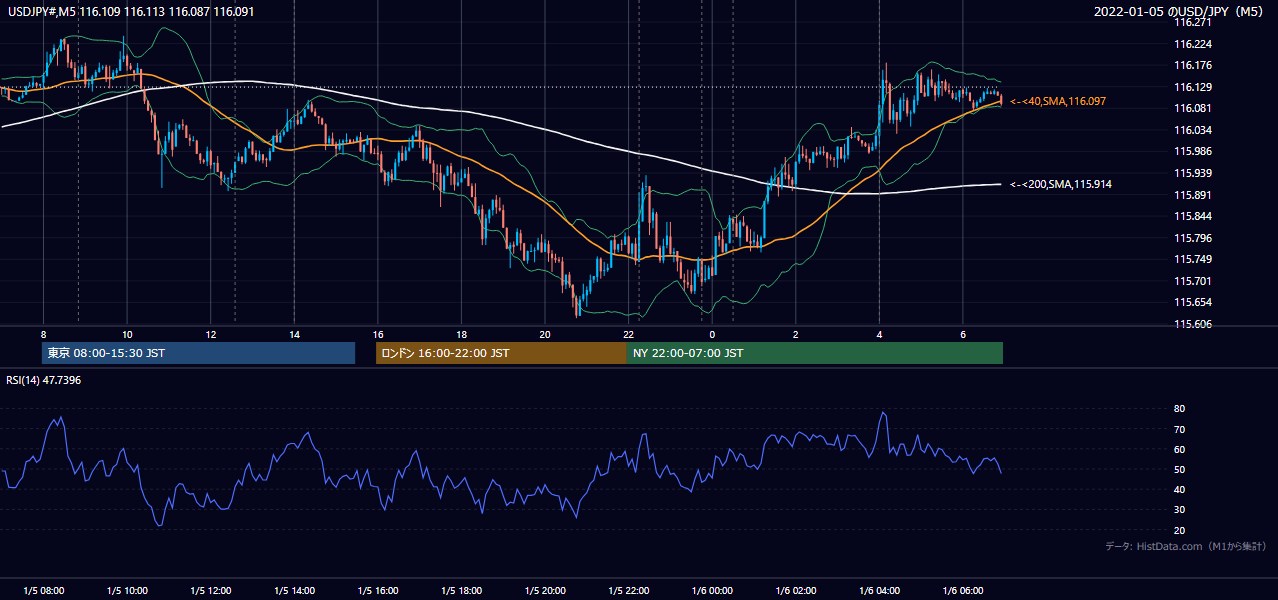Click the データ: HistData.com source credit

1186,546
